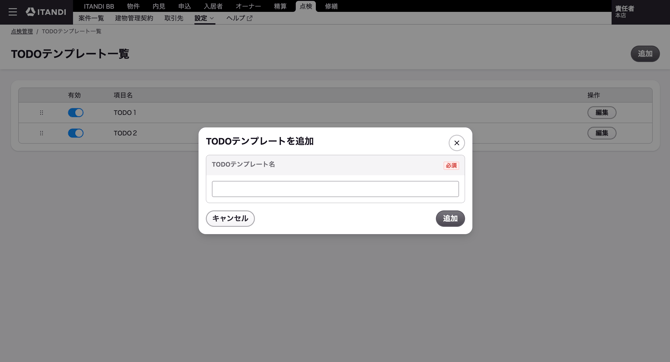Switch to the 修繕 tab
This screenshot has width=670, height=362.
click(331, 6)
